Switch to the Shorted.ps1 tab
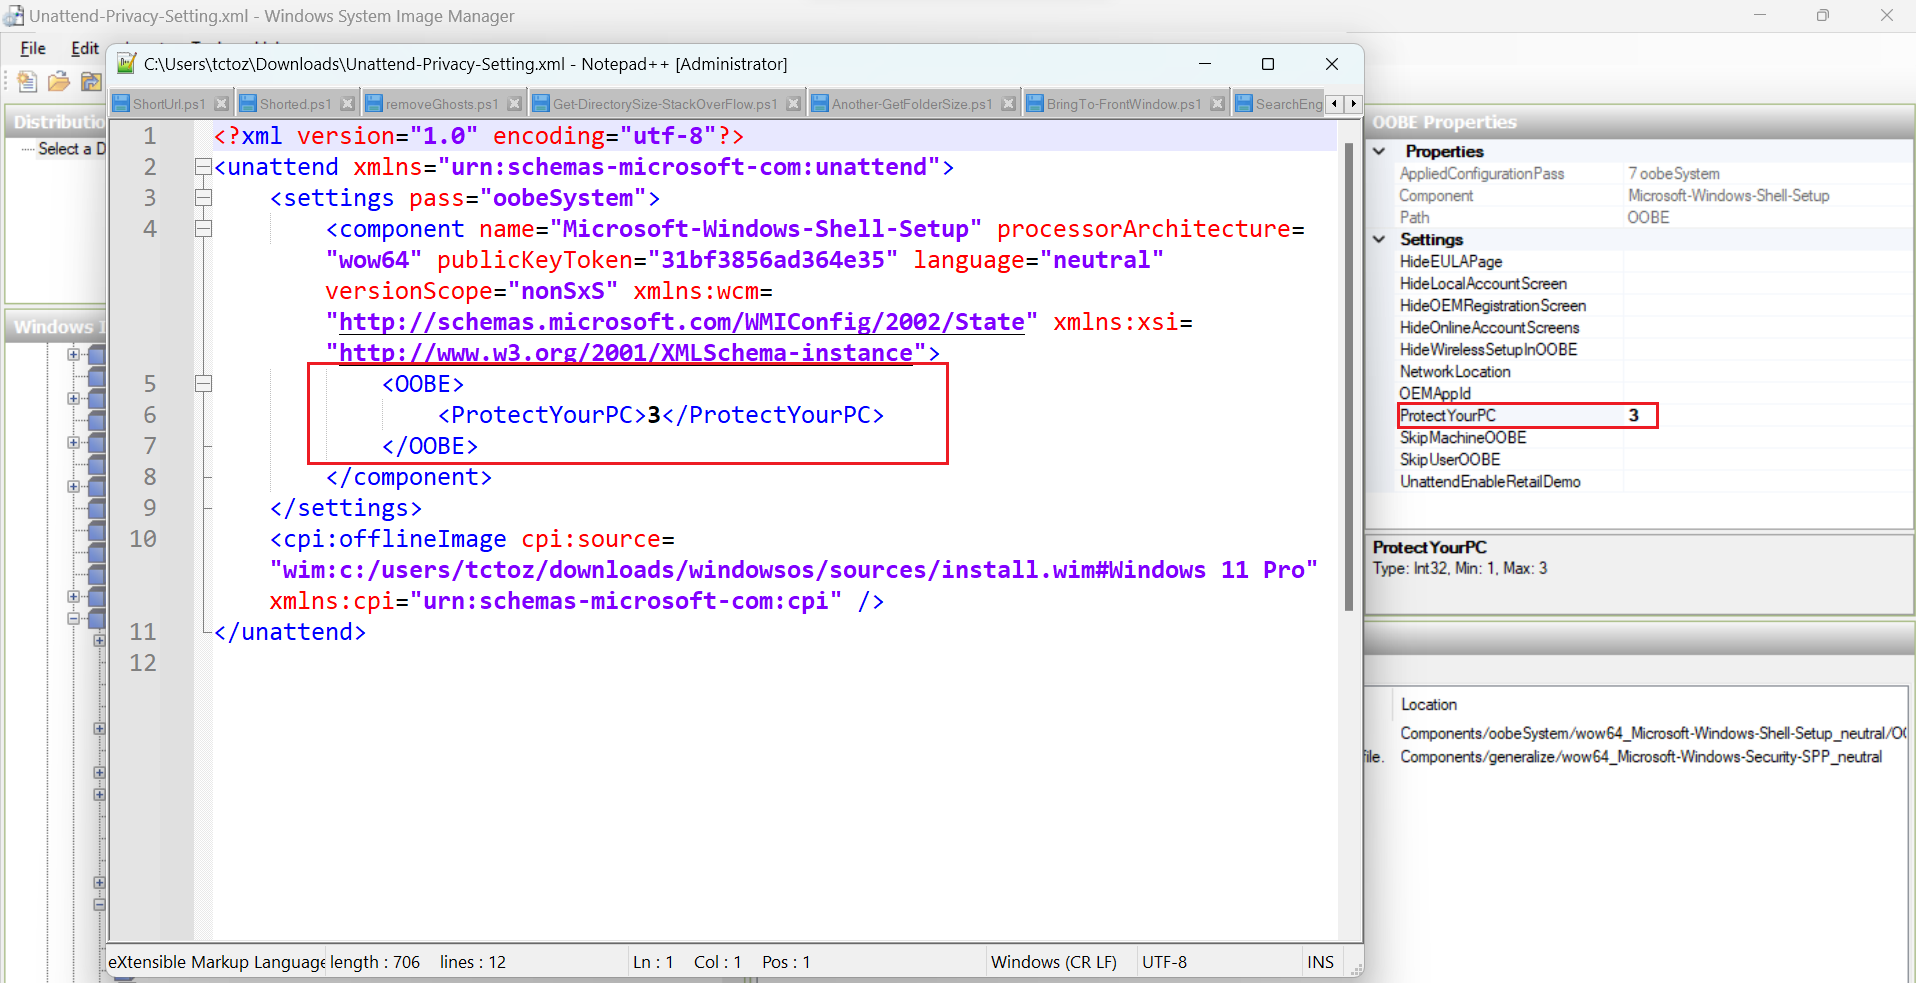The height and width of the screenshot is (983, 1916). pyautogui.click(x=296, y=104)
